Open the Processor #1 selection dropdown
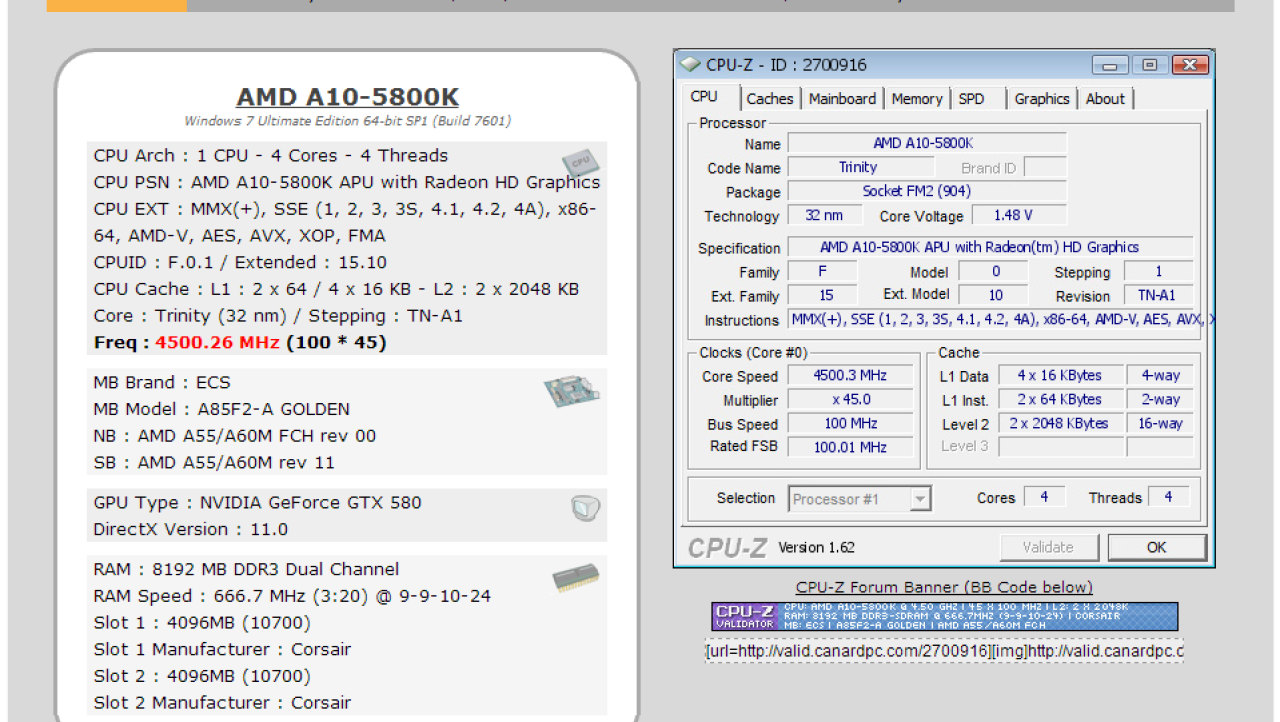The height and width of the screenshot is (722, 1280). (x=860, y=499)
